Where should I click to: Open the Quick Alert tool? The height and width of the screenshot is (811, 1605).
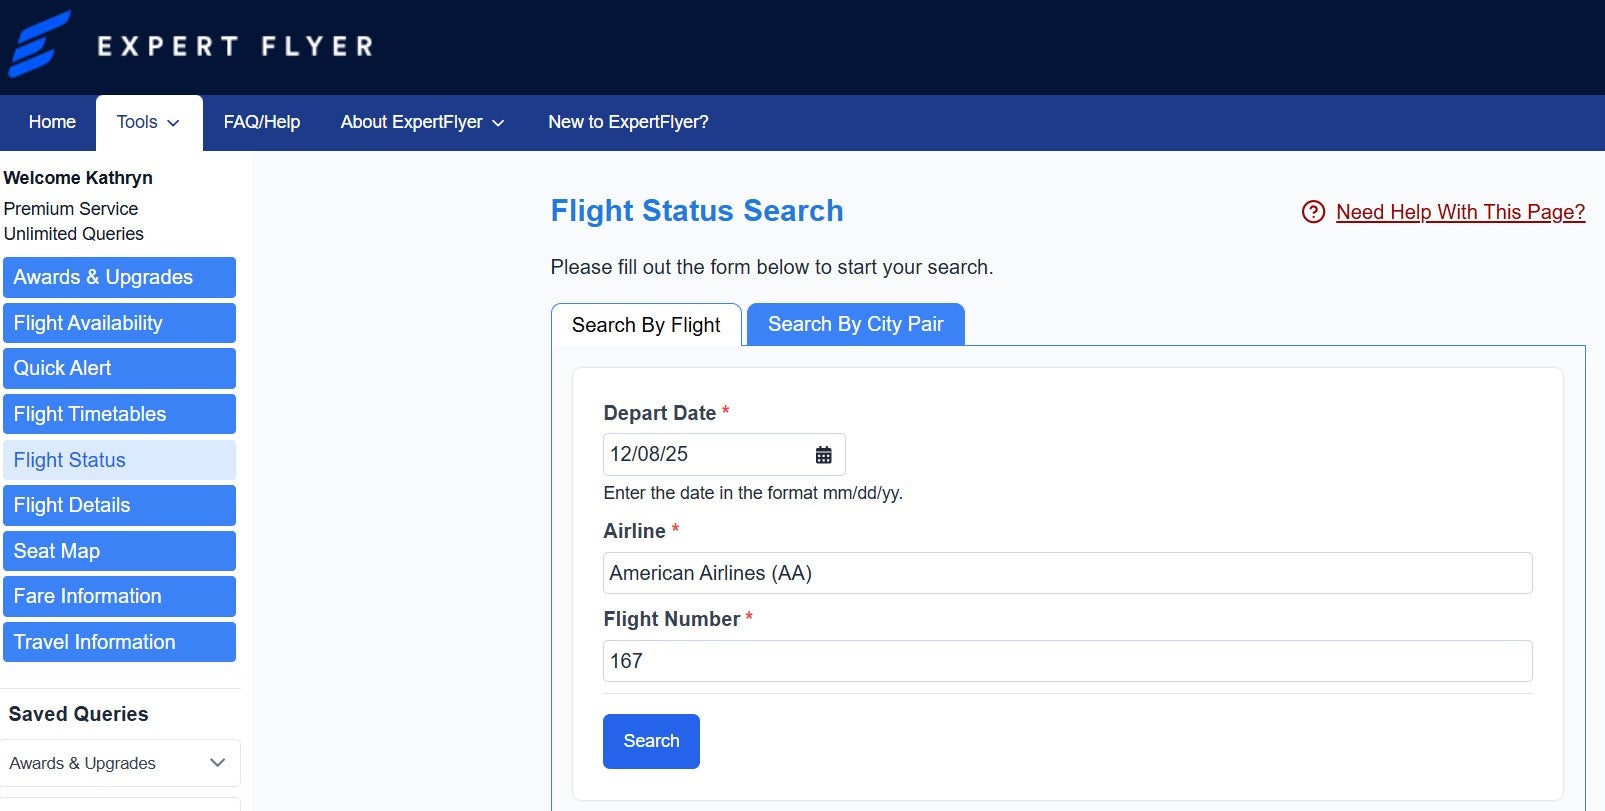coord(119,368)
